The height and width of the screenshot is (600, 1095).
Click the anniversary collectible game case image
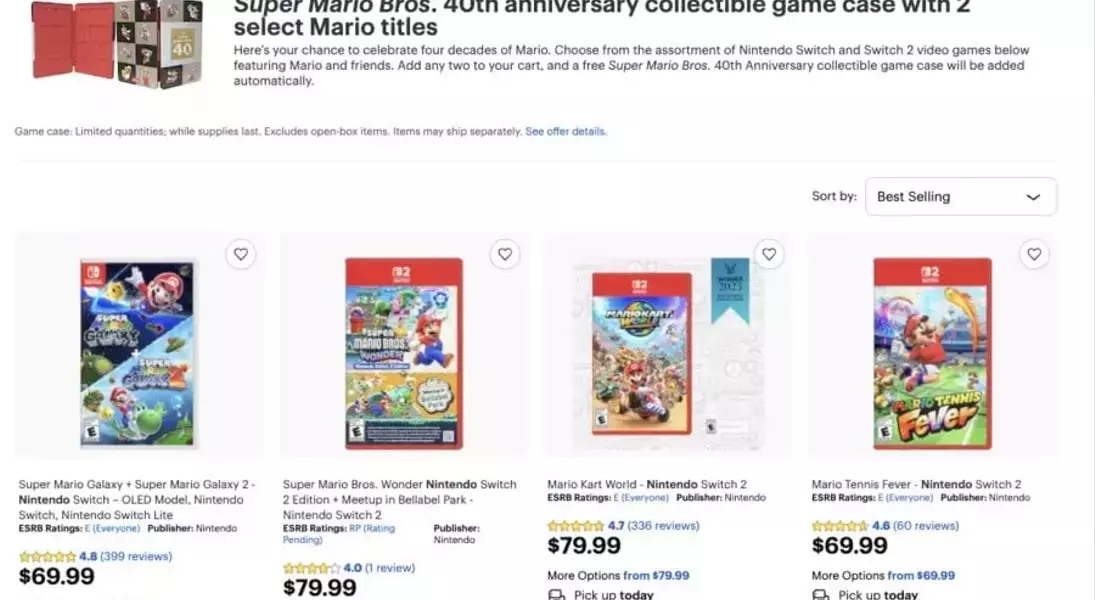117,42
